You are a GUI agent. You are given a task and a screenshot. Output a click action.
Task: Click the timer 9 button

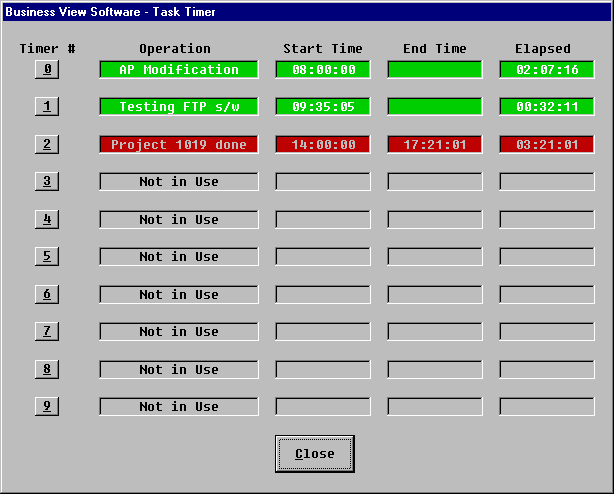[47, 407]
